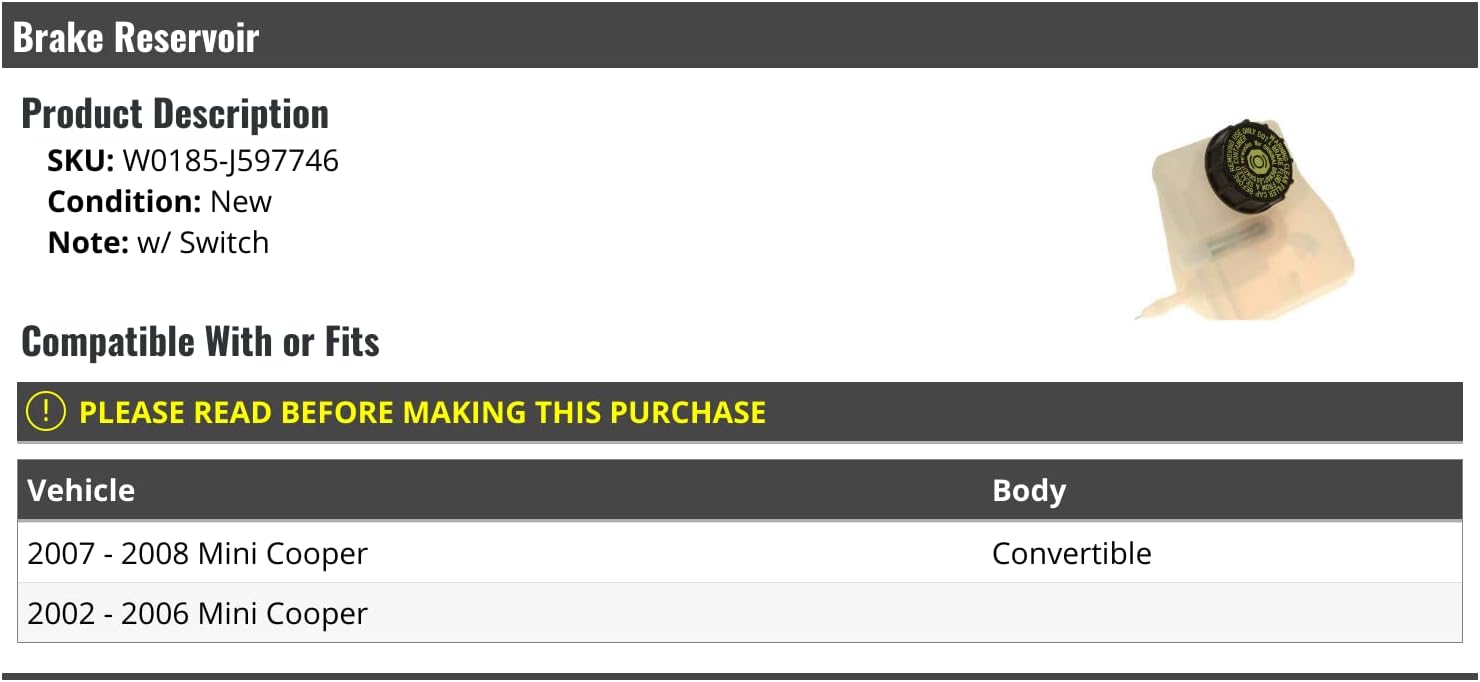The image size is (1480, 682).
Task: Click the Vehicle column header
Action: click(x=81, y=490)
